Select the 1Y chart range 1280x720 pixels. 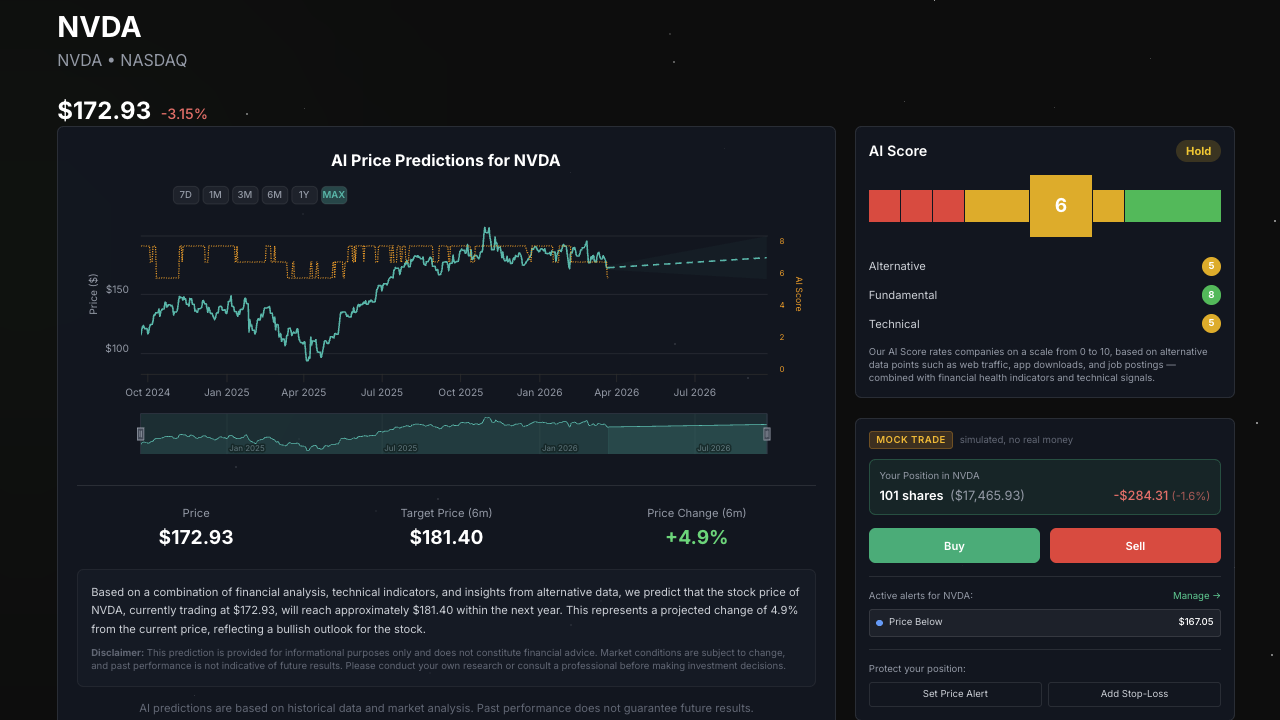pos(304,195)
